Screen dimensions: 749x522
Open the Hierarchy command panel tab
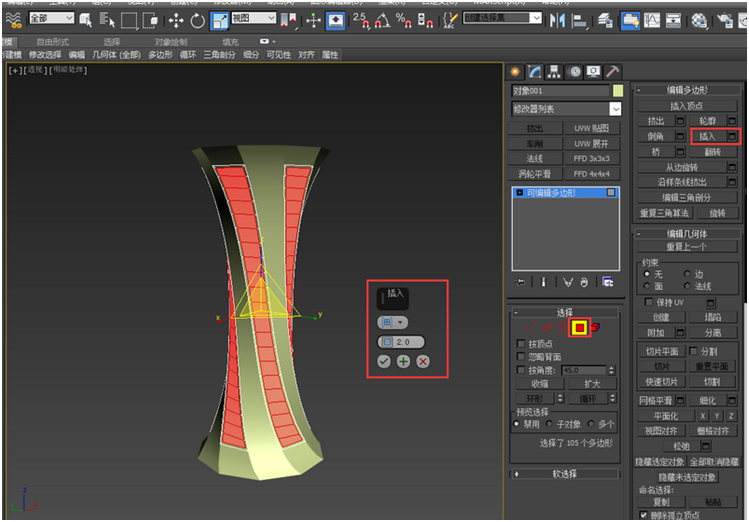point(554,72)
